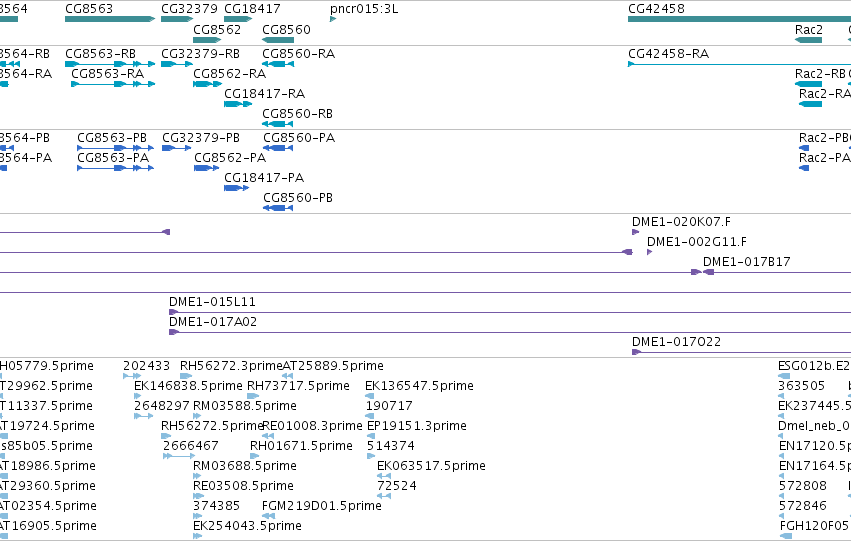Click the CG18417-RA transcript label

264,94
